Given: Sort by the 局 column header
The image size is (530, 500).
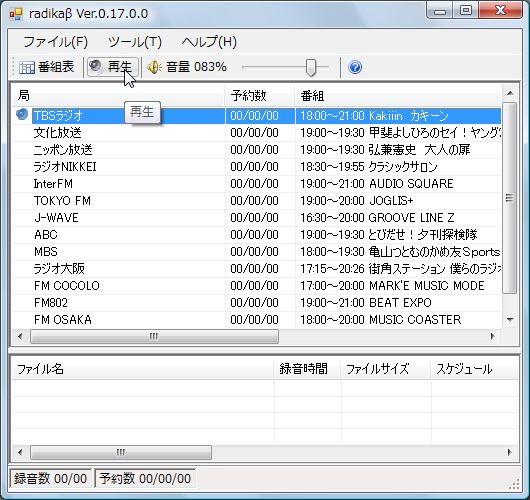Looking at the screenshot, I should (118, 96).
